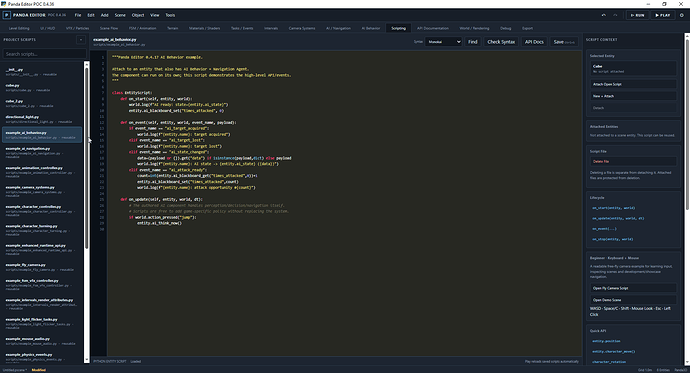Screen dimensions: 690x373
Task: Select cube_2.py in project scripts
Action: 42,103
